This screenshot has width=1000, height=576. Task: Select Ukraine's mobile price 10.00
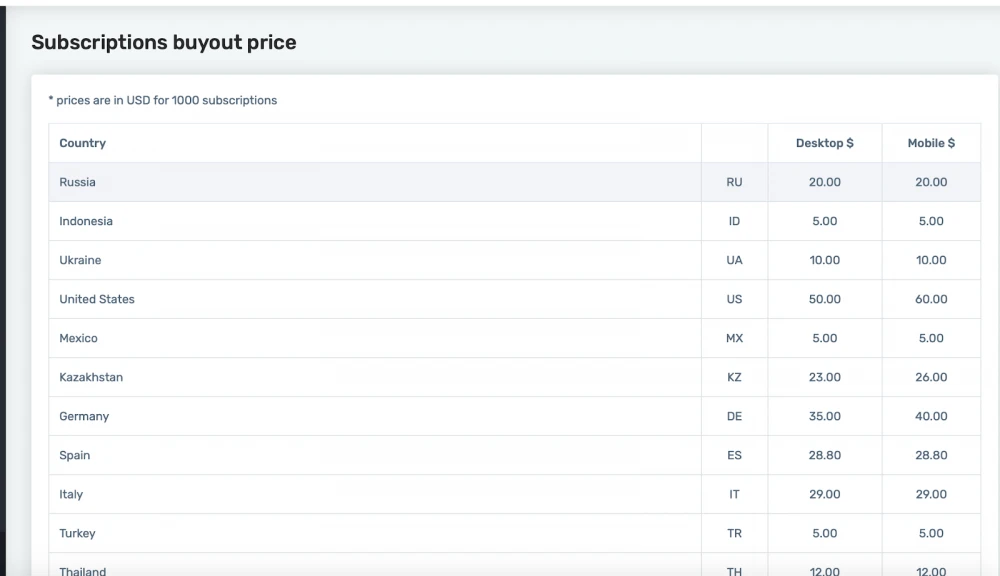pyautogui.click(x=931, y=260)
